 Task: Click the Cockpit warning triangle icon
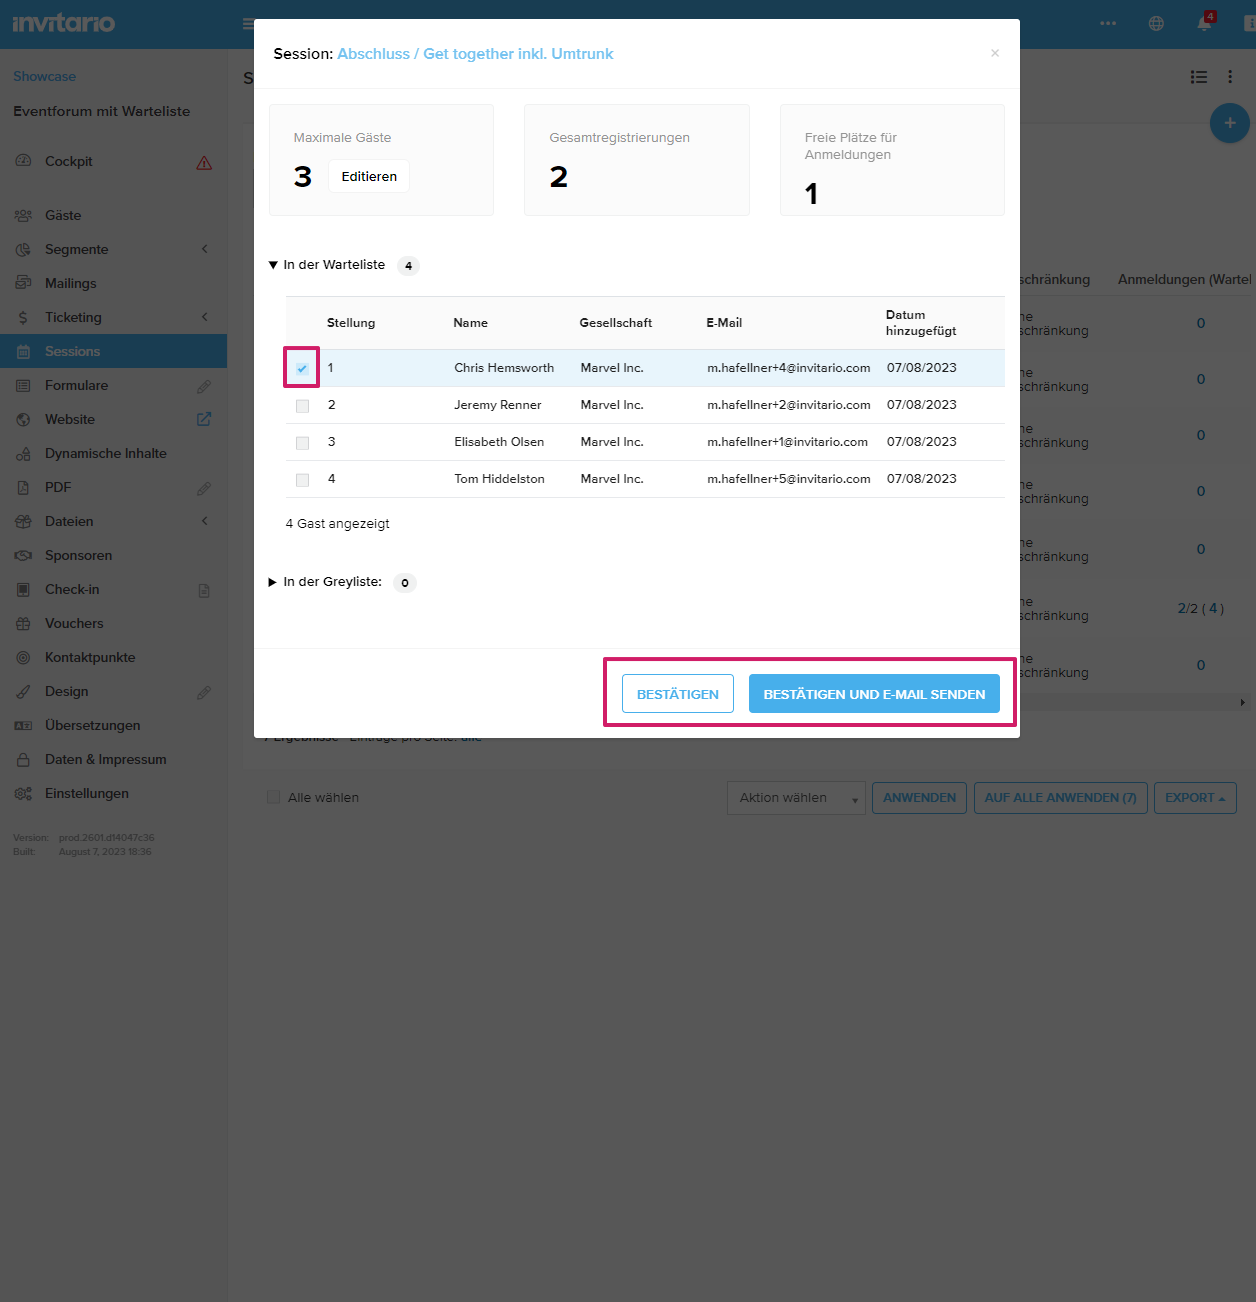204,163
